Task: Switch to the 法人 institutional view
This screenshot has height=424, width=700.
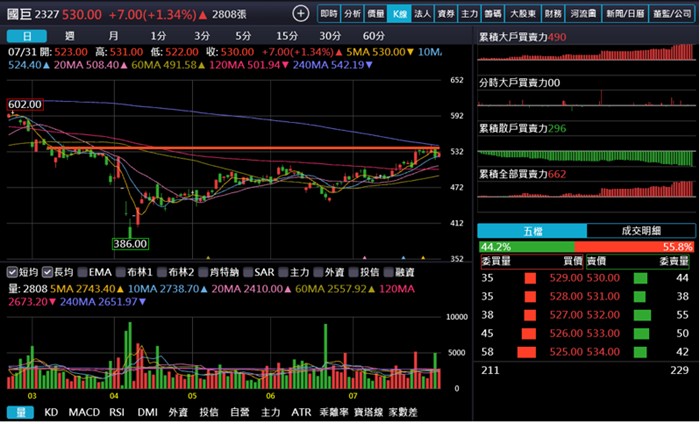Action: tap(422, 14)
